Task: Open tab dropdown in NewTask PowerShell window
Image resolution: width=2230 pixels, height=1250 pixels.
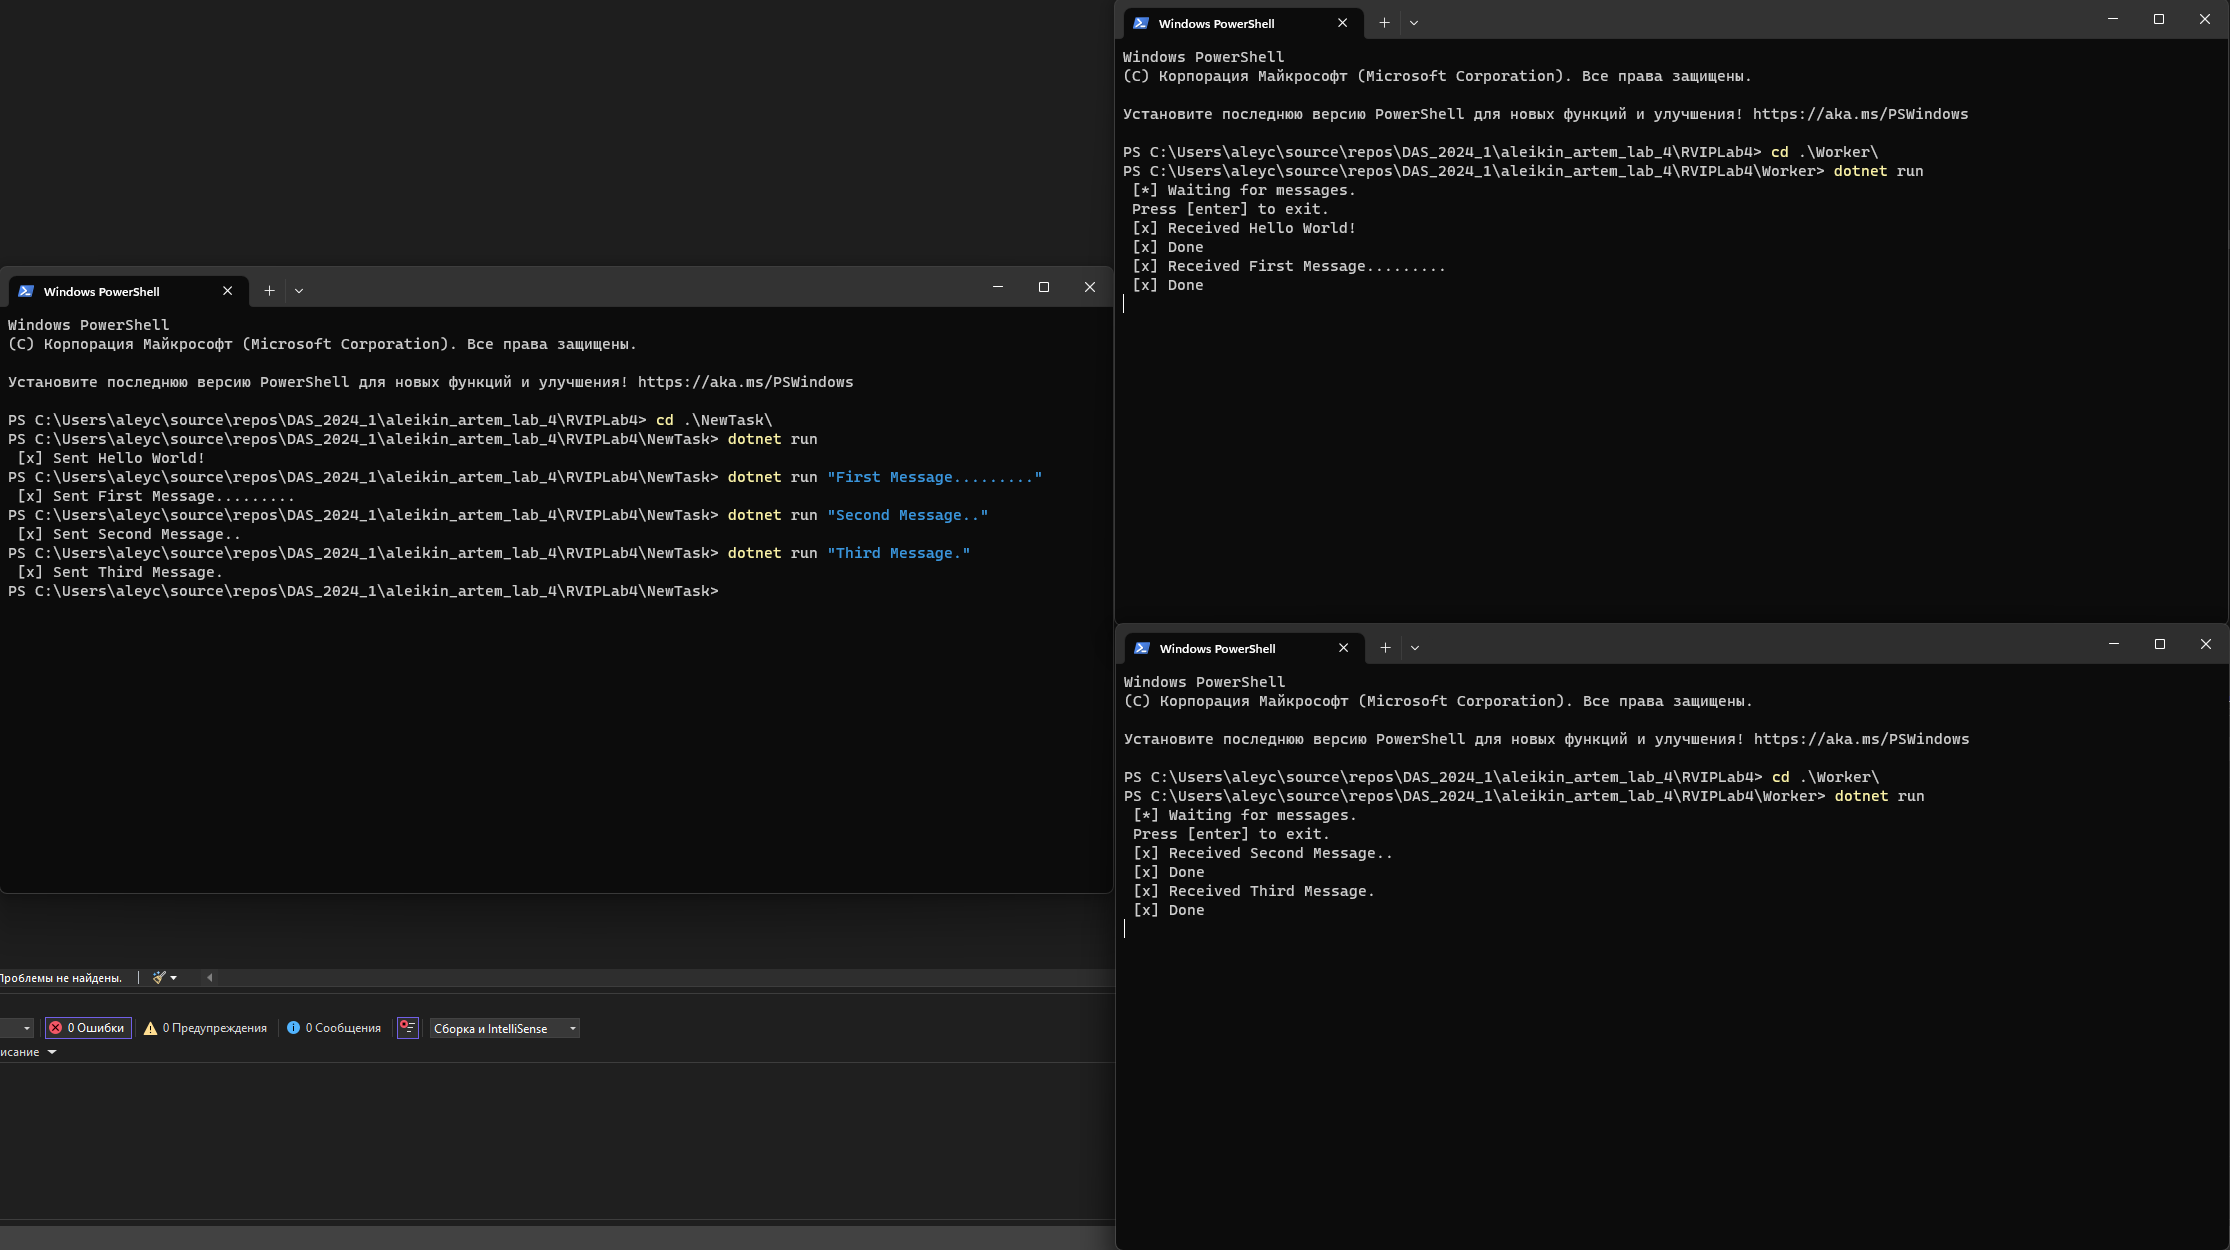Action: (x=299, y=291)
